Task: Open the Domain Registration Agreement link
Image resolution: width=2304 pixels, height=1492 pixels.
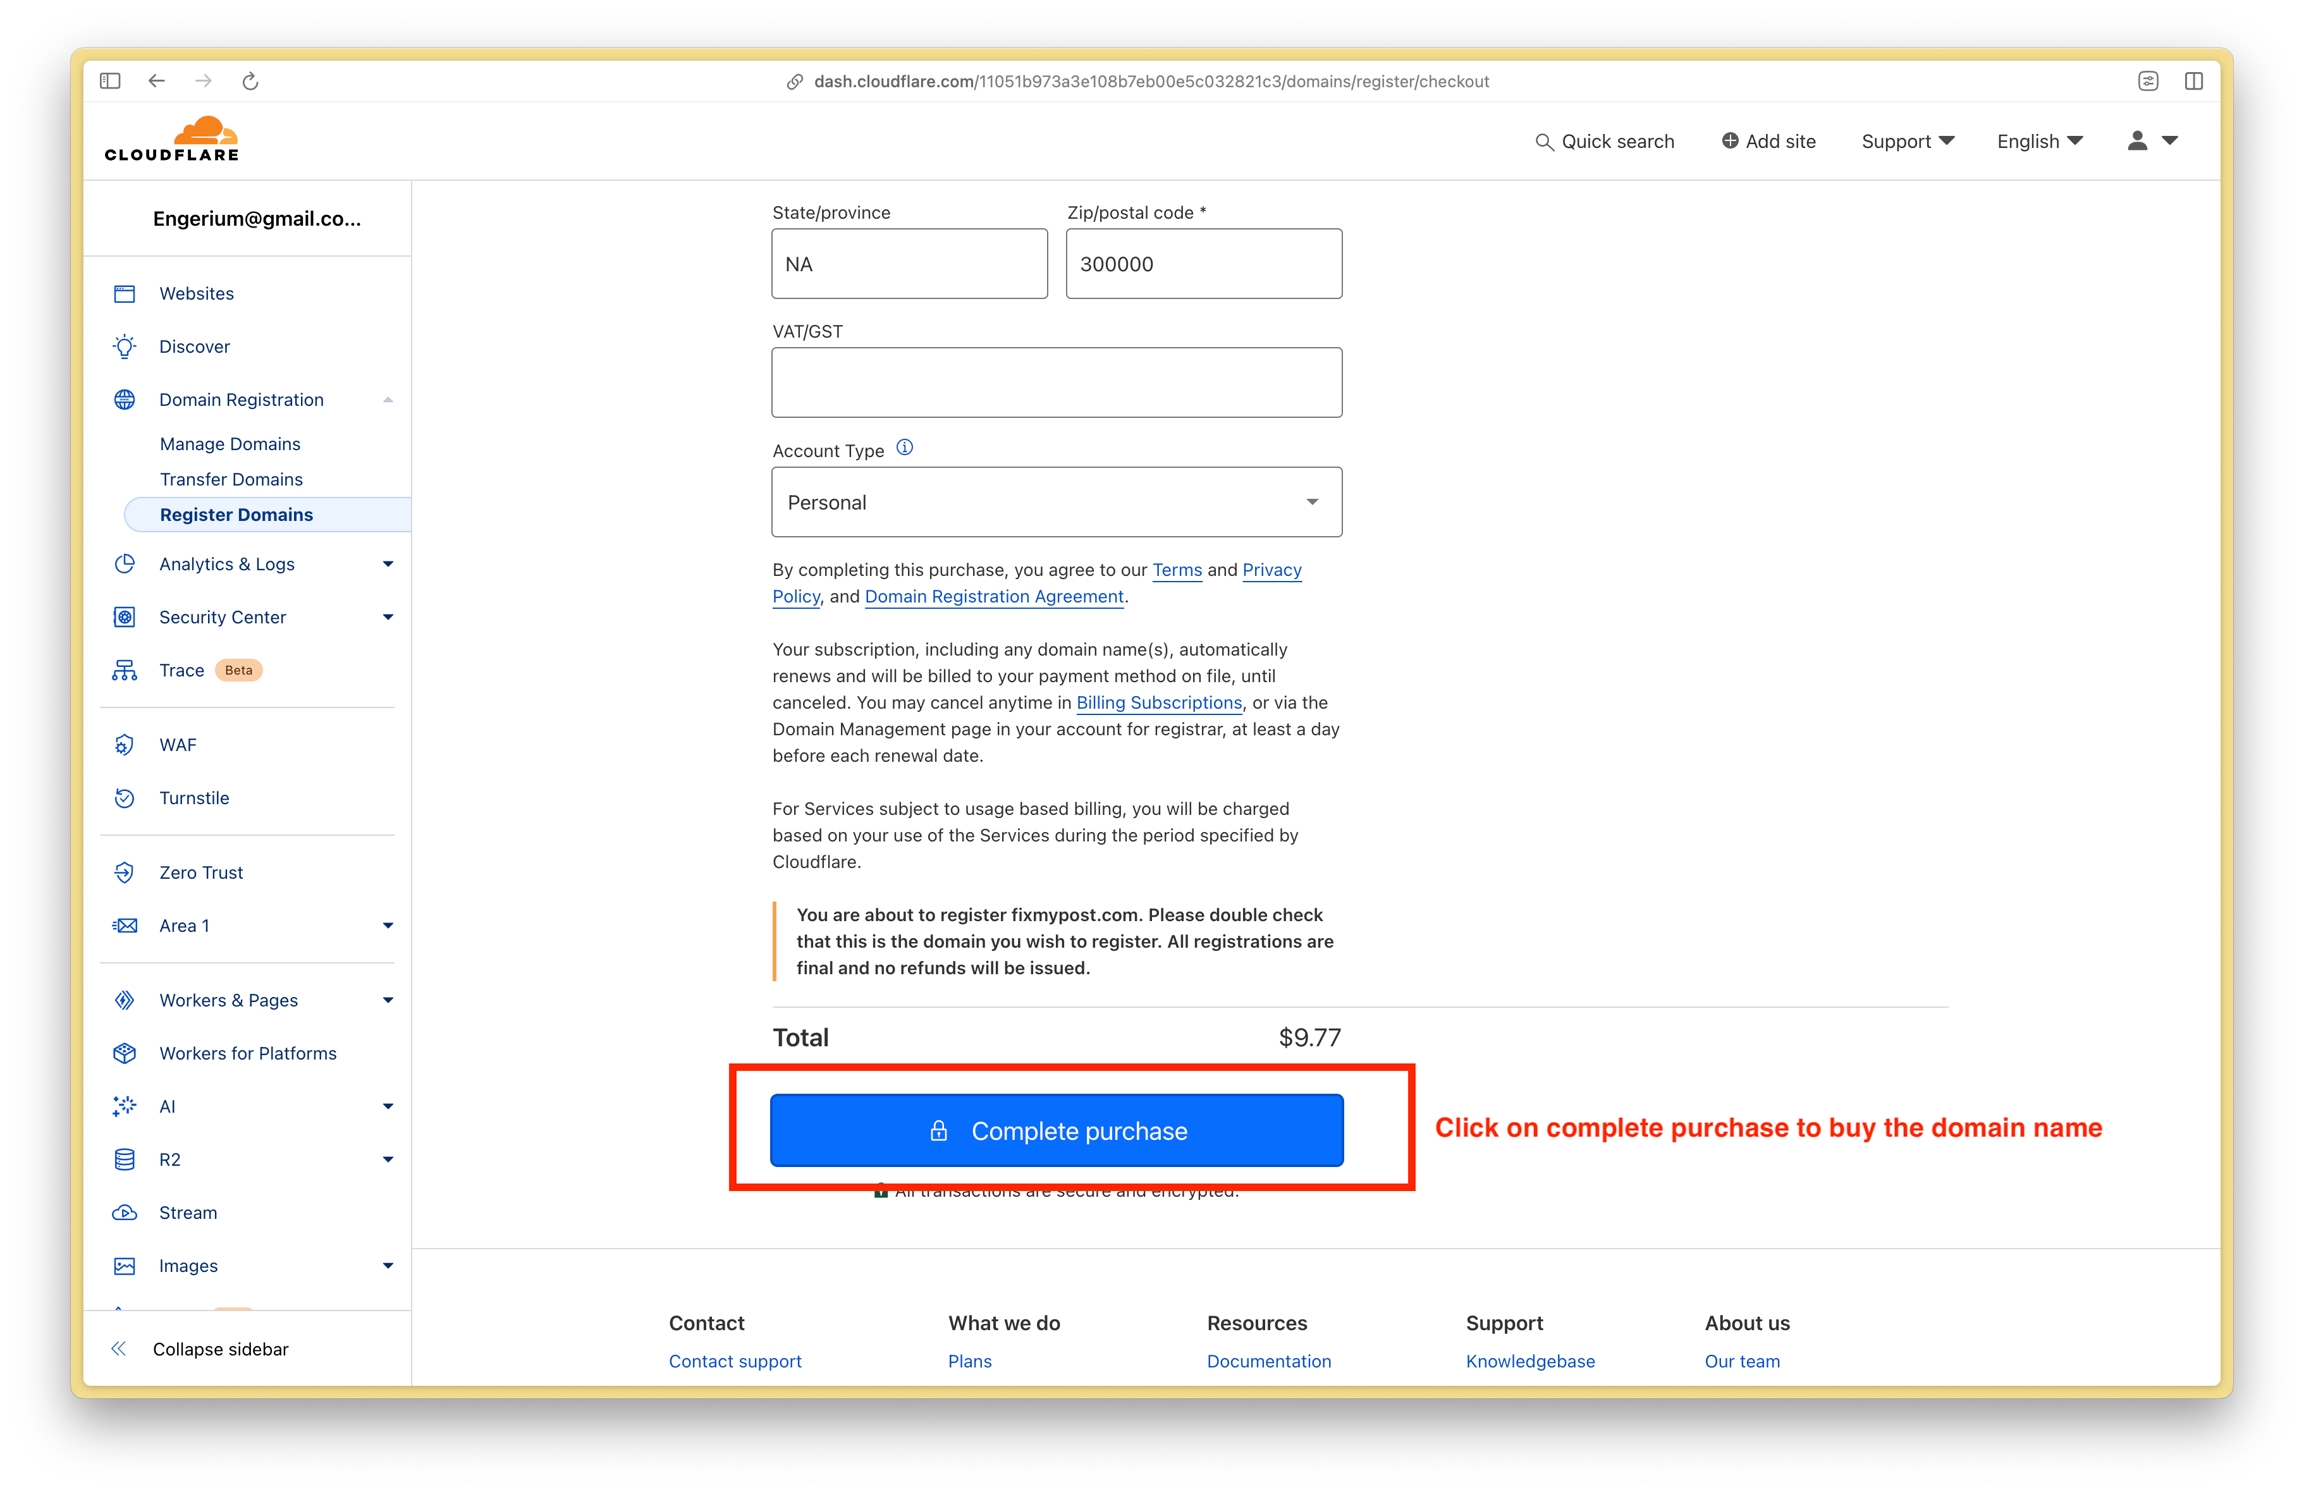Action: pos(994,596)
